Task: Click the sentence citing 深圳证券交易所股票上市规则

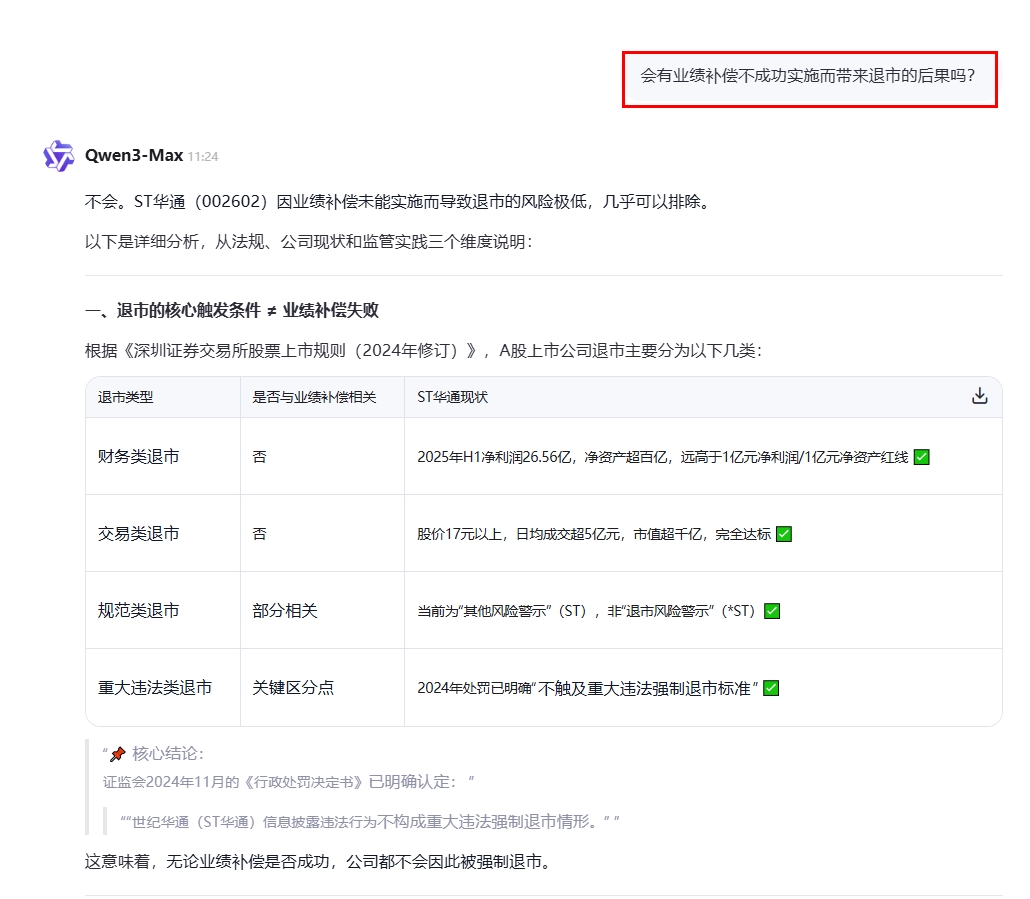Action: (x=424, y=351)
